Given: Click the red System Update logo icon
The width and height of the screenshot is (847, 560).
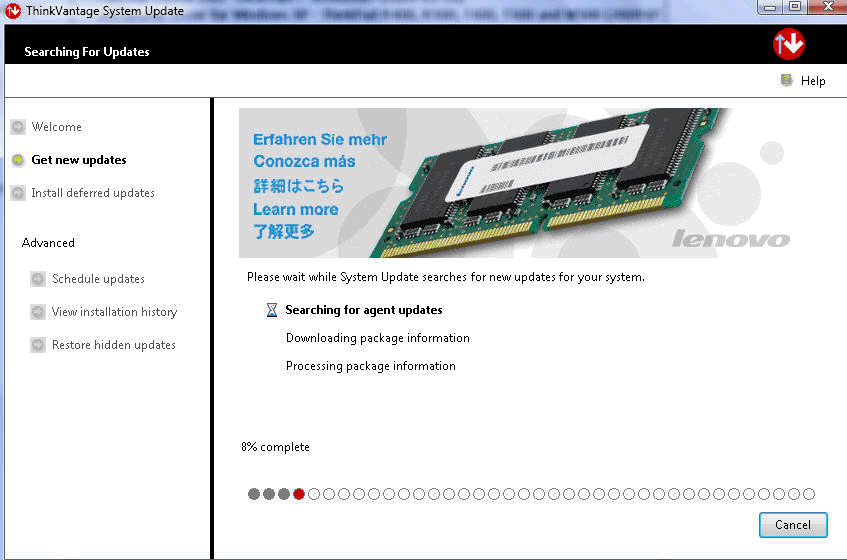Looking at the screenshot, I should (x=789, y=44).
